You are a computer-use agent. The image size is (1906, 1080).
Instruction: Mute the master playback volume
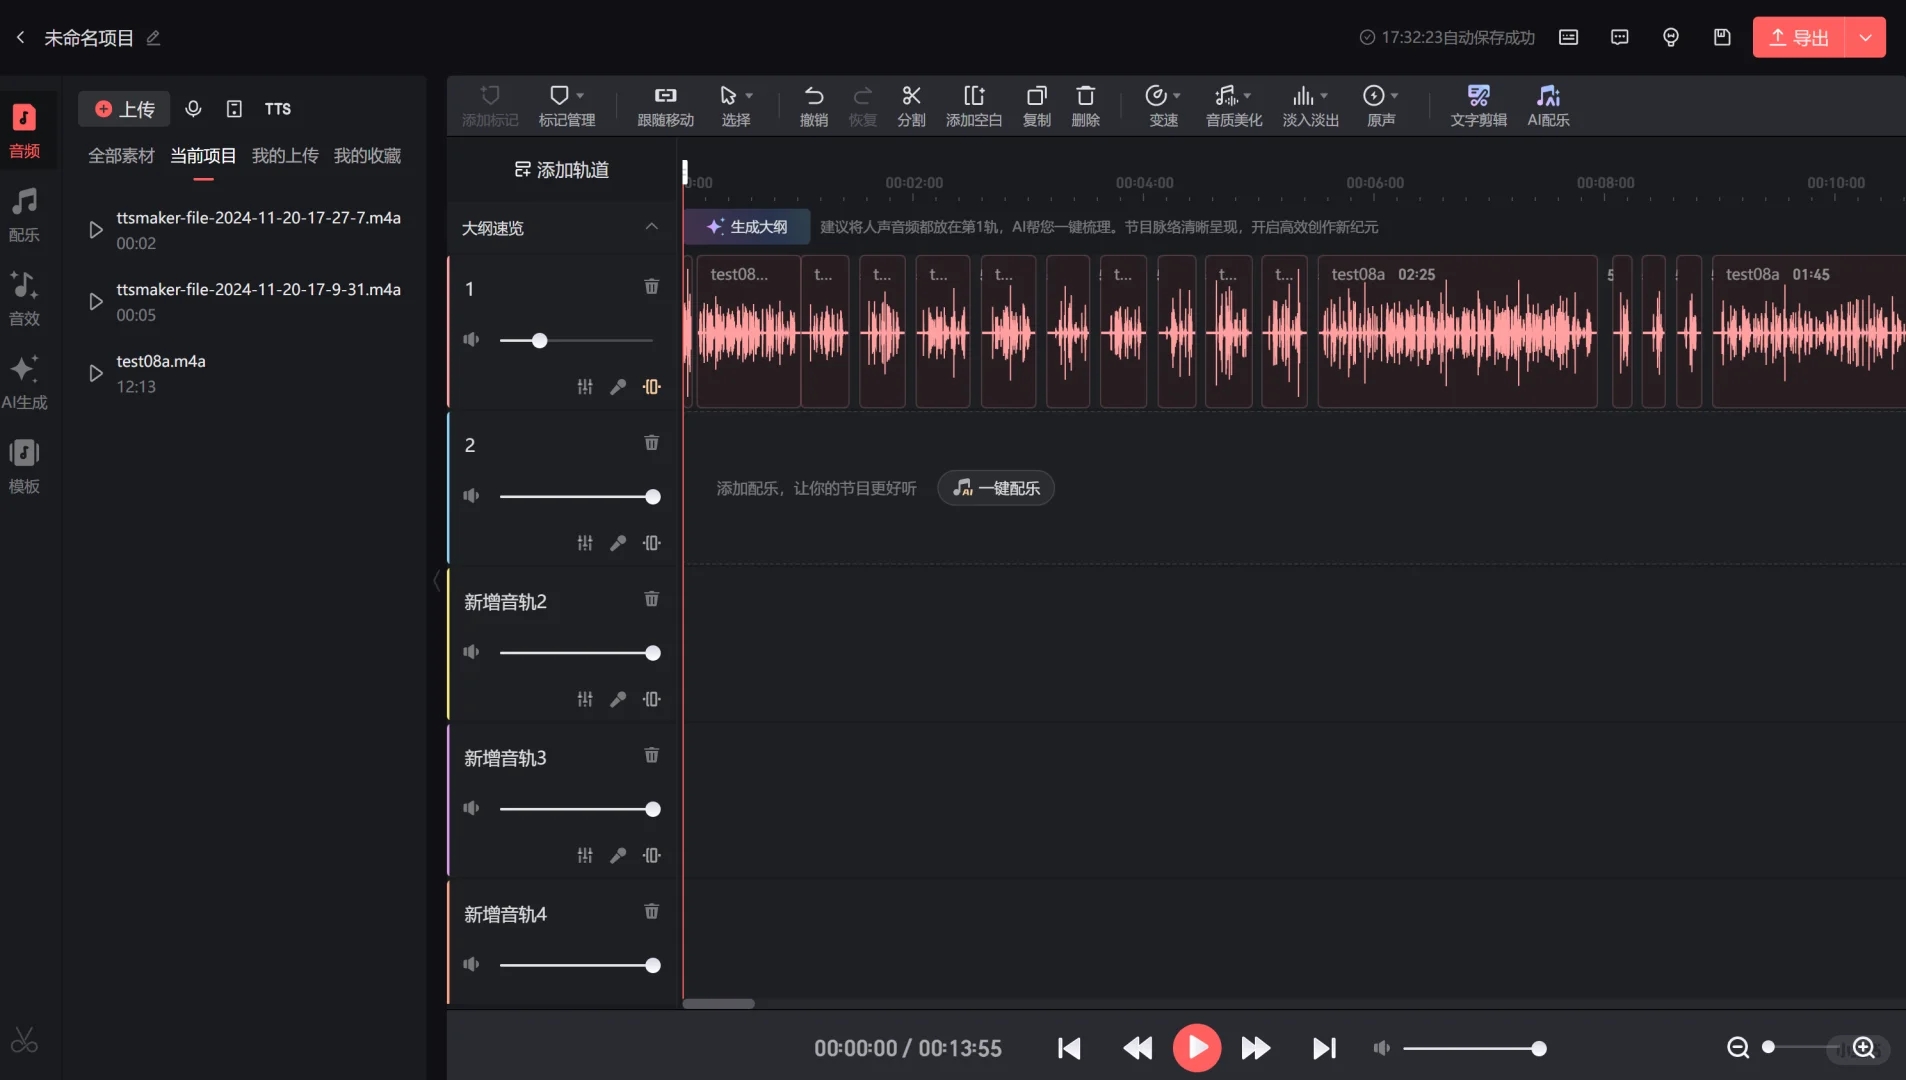tap(1381, 1048)
